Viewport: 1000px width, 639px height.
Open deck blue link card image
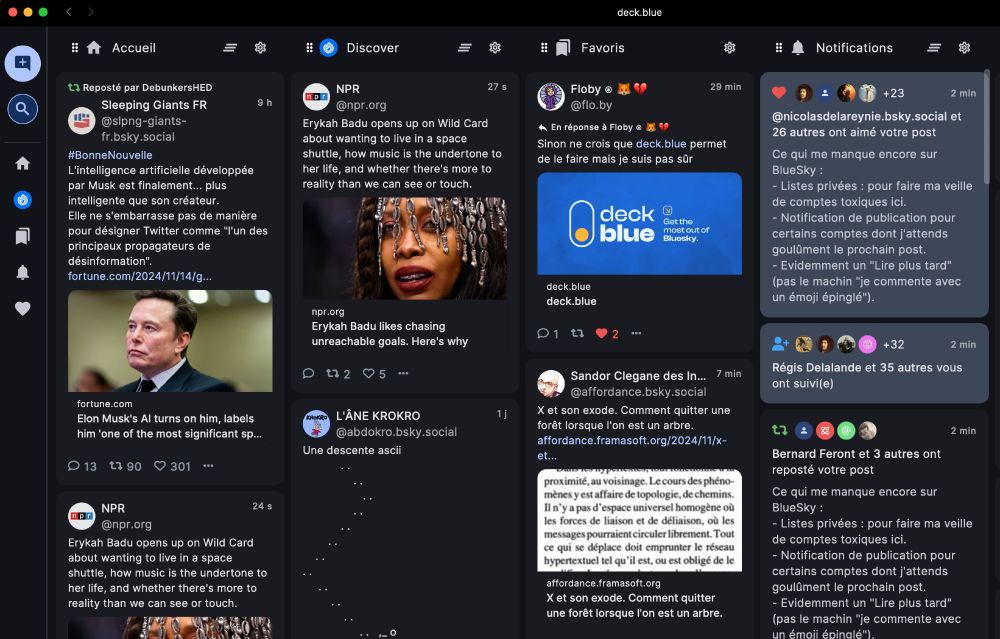[640, 224]
